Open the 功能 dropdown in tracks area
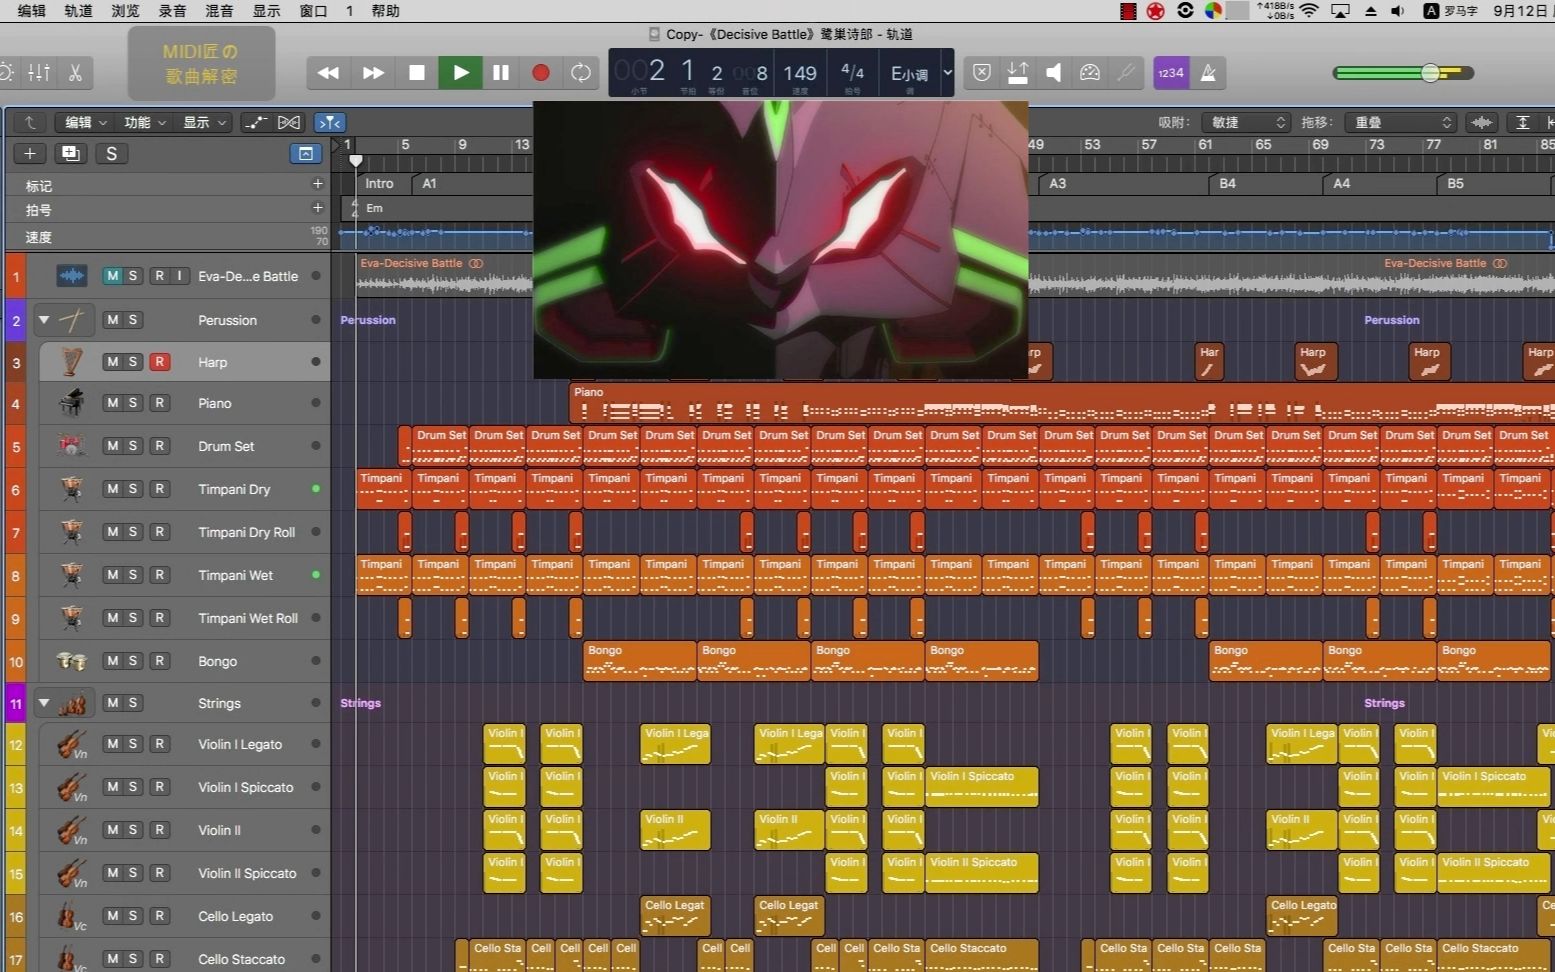 (x=144, y=122)
